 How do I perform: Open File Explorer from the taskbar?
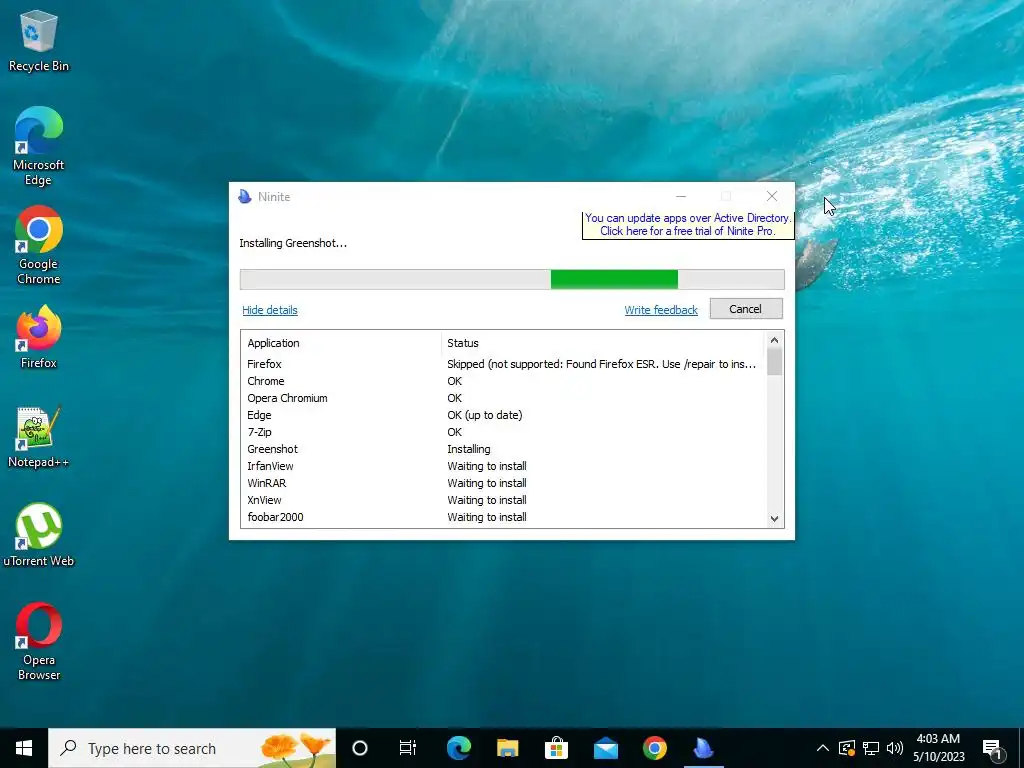pos(507,748)
